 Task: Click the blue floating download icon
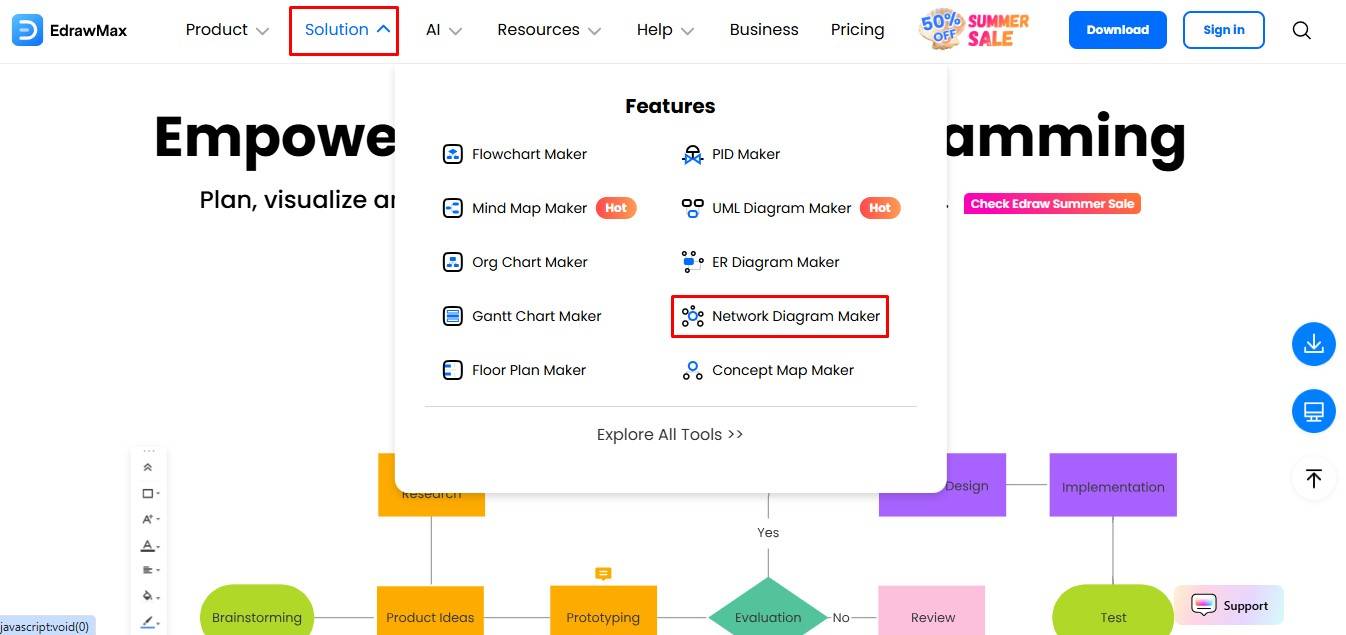(1313, 344)
